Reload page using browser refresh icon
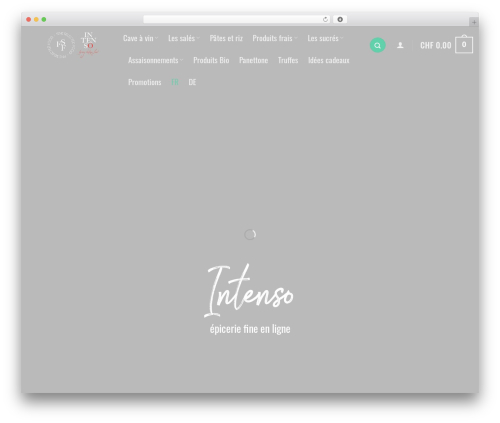The width and height of the screenshot is (500, 423). (x=325, y=19)
